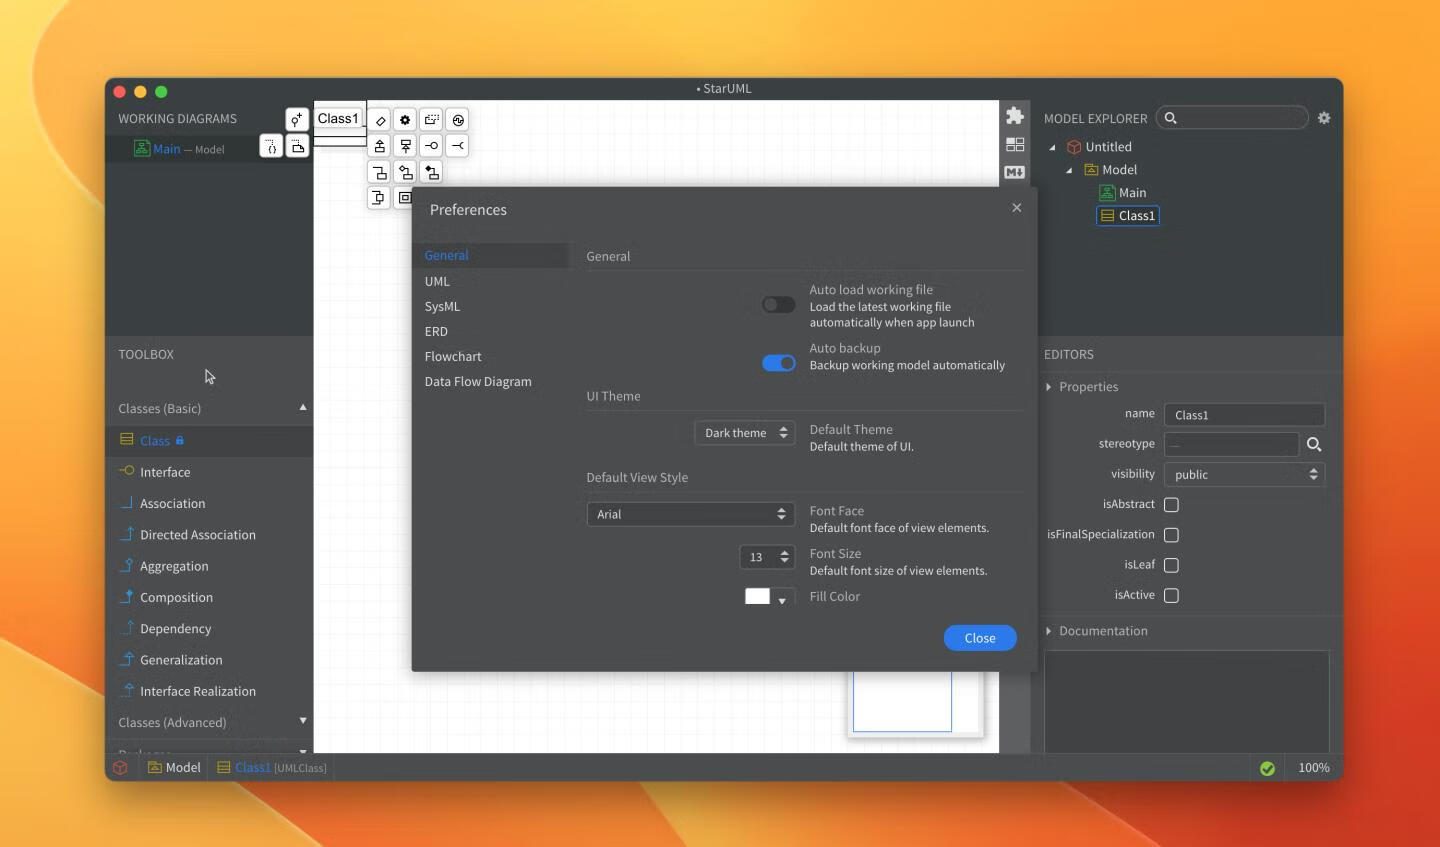Click the green validation checkmark icon

1267,768
